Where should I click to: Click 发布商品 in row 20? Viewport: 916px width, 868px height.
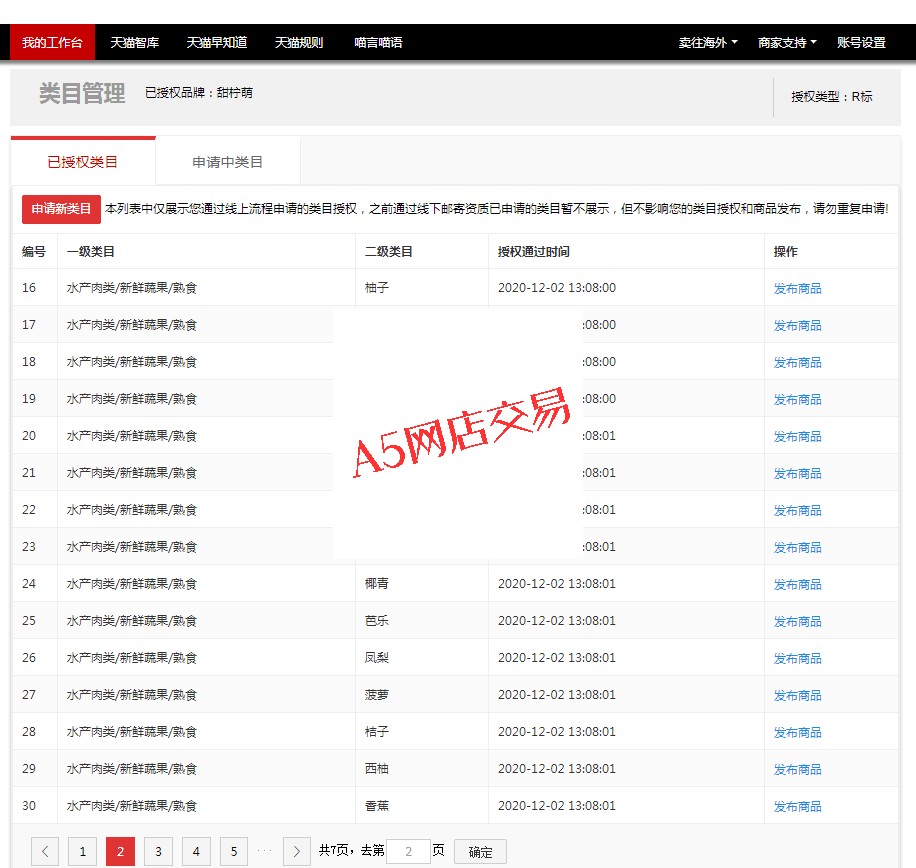click(797, 436)
